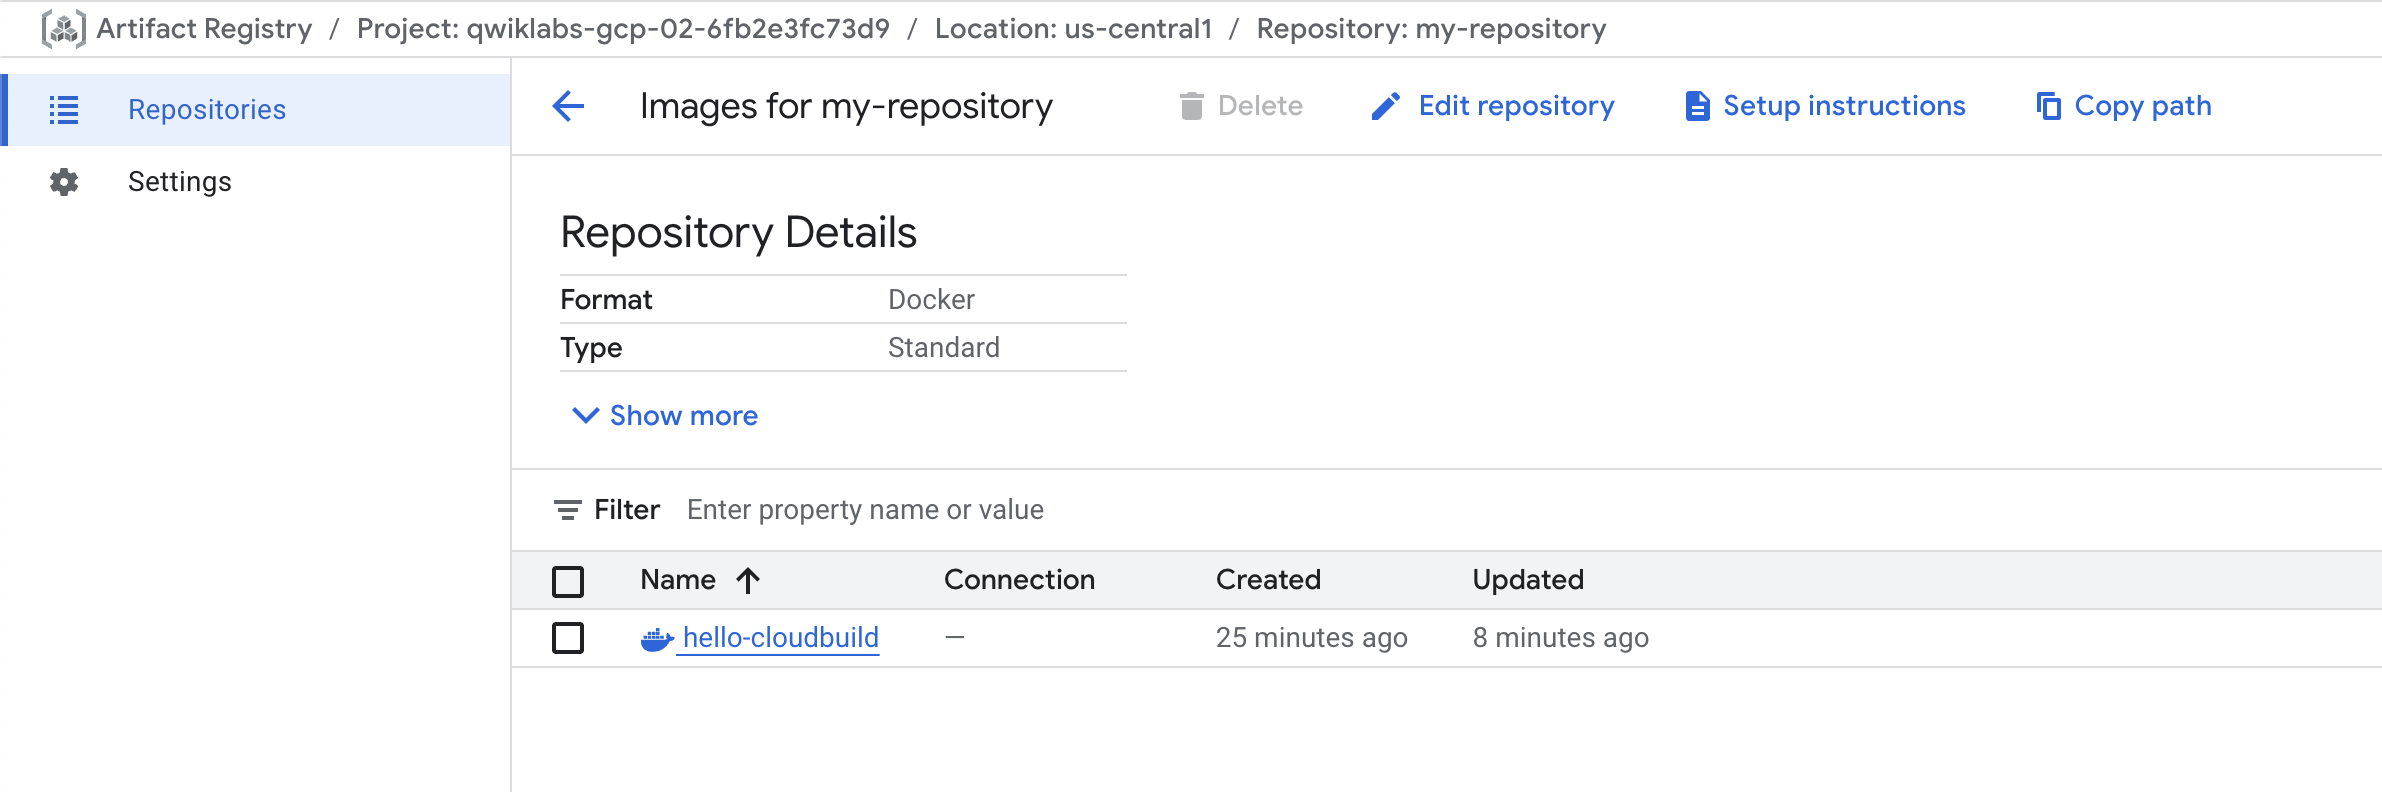2382x792 pixels.
Task: Click the Edit repository button
Action: pos(1492,106)
